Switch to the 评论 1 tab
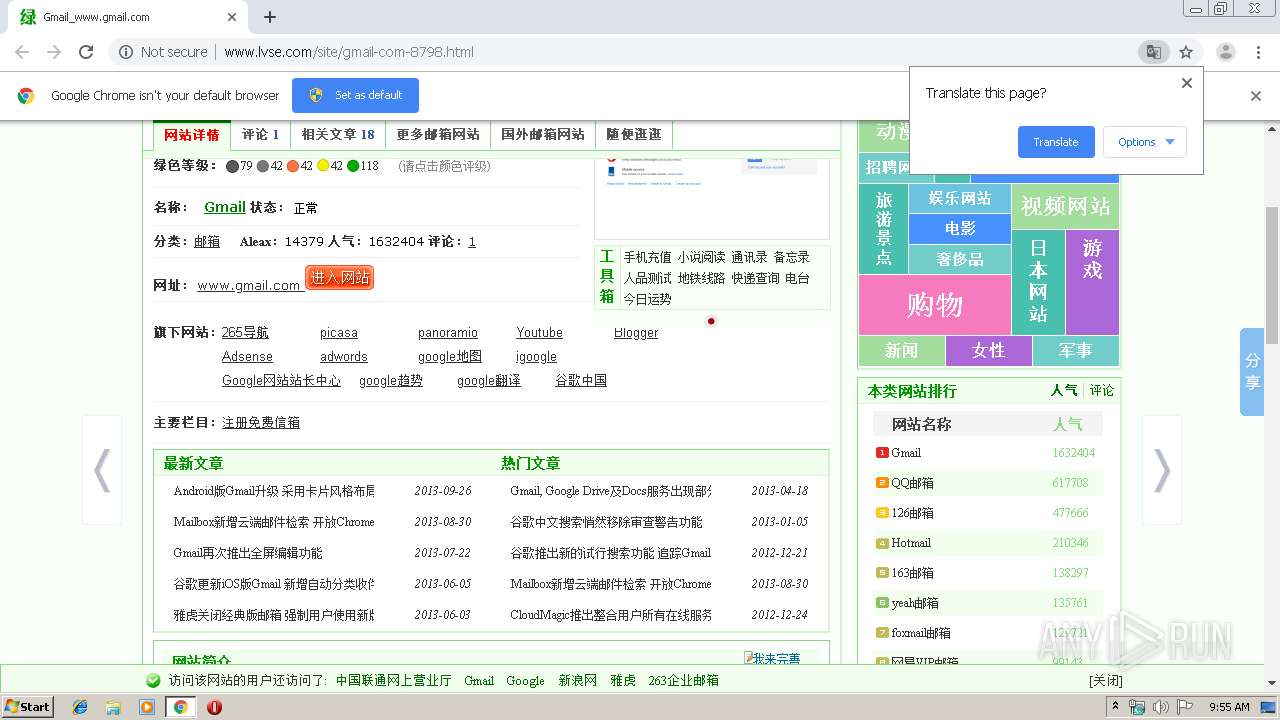 [x=260, y=135]
